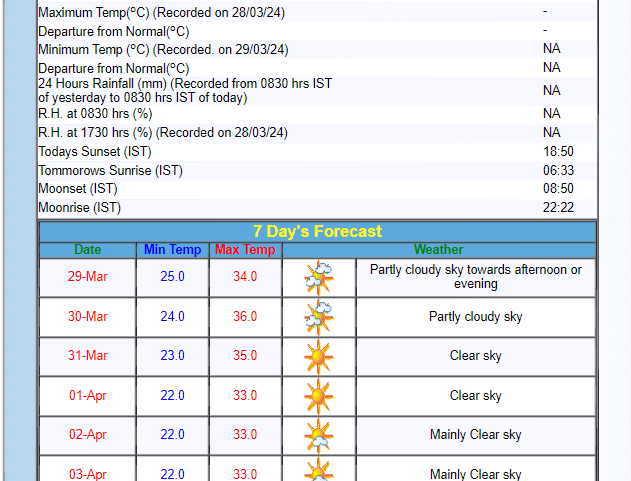
Task: Click the weather icon for 29-Mar
Action: tap(319, 277)
